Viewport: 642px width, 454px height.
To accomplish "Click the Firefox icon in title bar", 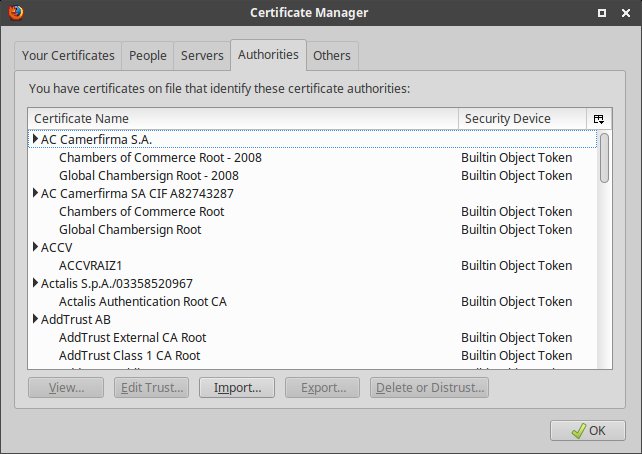I will point(12,13).
